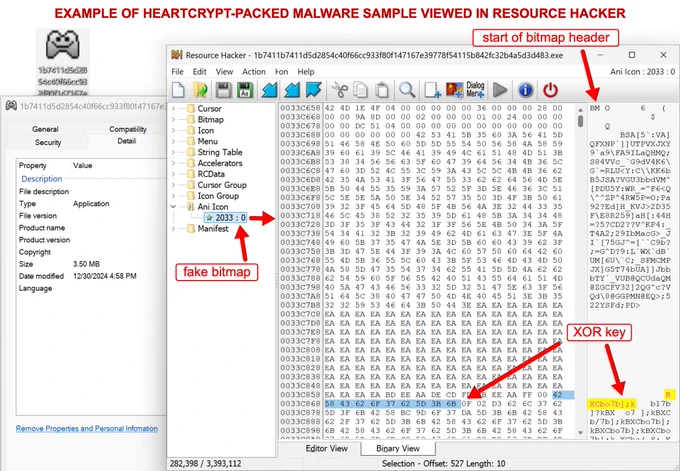Screen dimensions: 680x471
Task: Expand the String Table node
Action: pyautogui.click(x=173, y=152)
